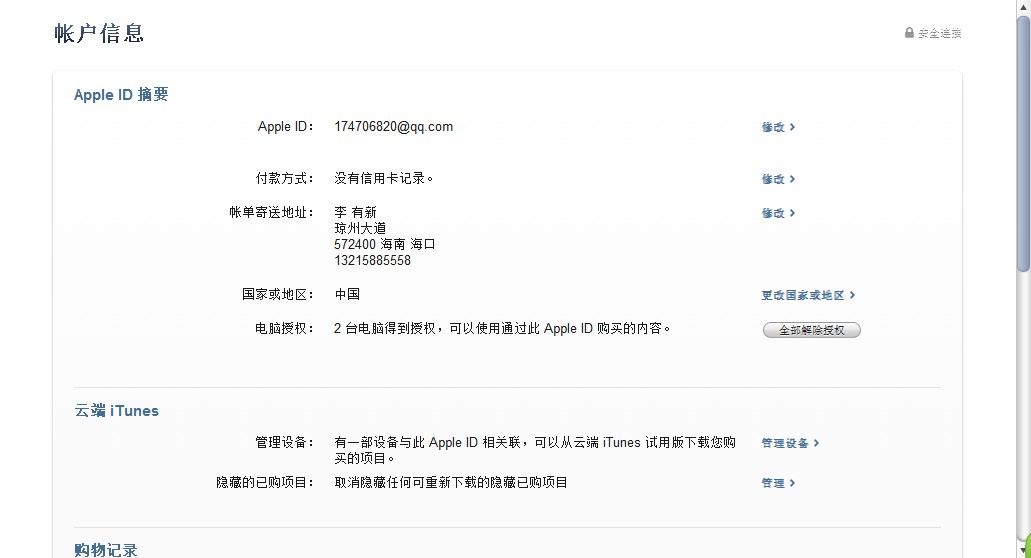Click the 帐户信息 page title
The image size is (1031, 558).
click(x=99, y=33)
